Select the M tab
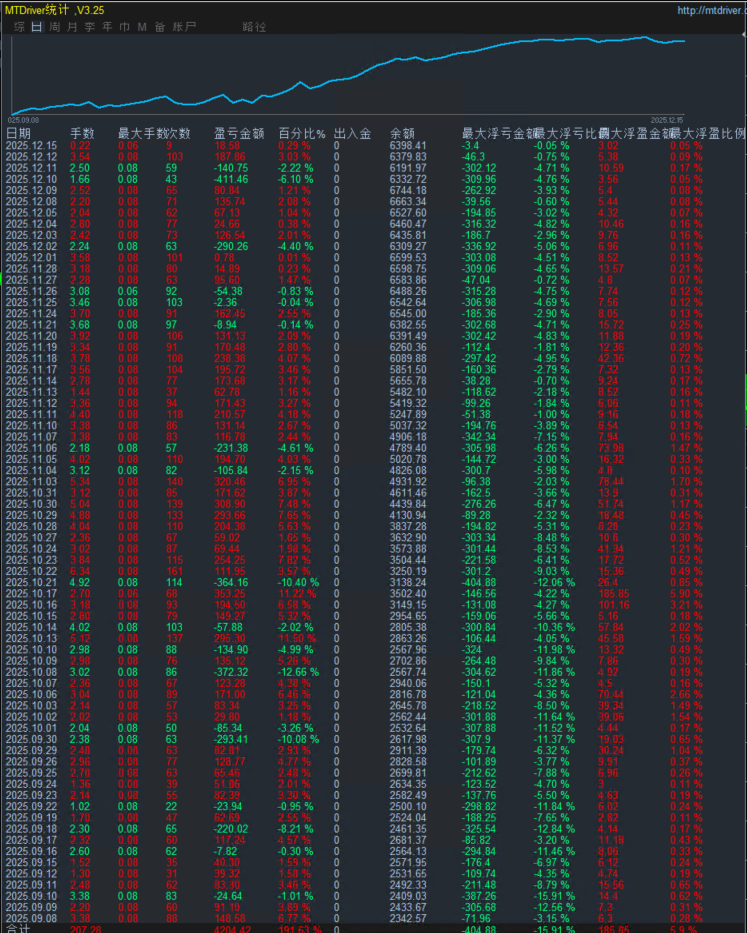 click(x=142, y=27)
